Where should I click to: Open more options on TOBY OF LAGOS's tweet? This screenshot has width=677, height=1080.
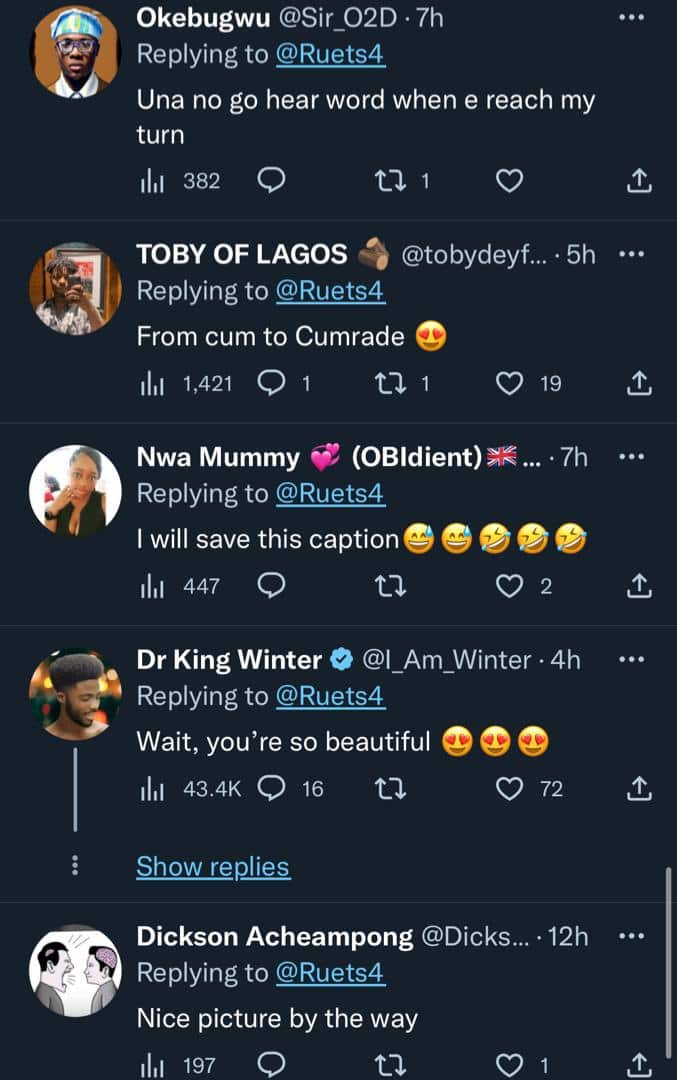coord(632,254)
